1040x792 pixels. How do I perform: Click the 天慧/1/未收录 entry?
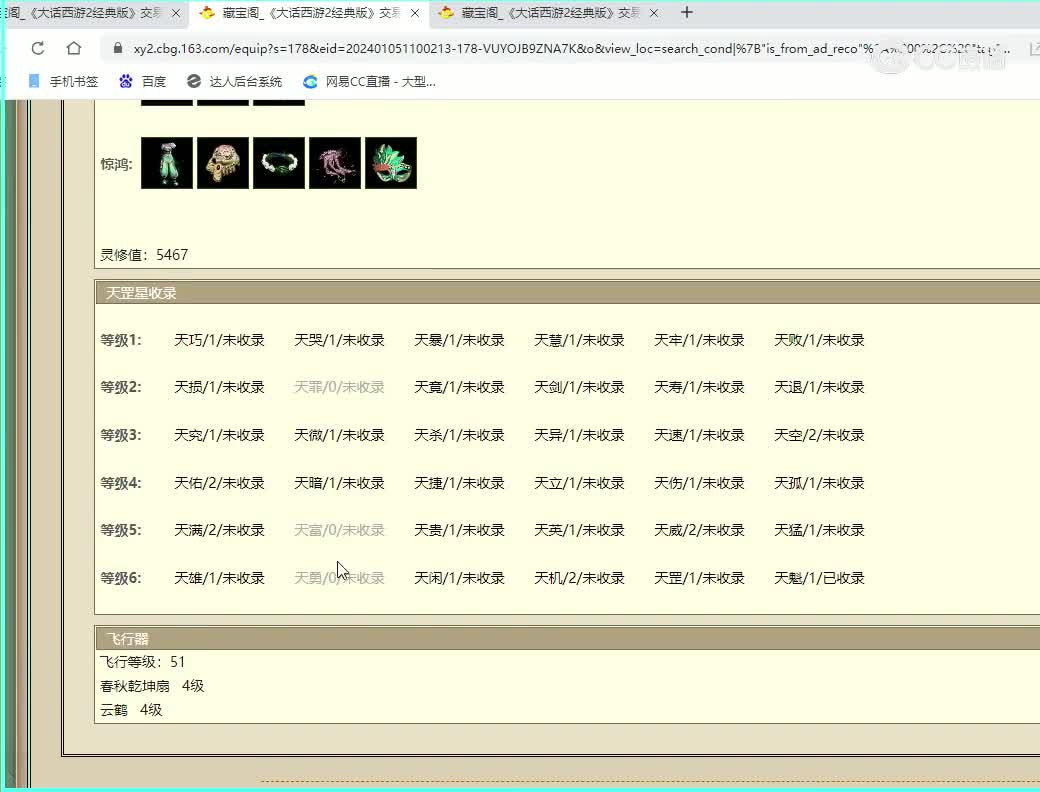[579, 340]
